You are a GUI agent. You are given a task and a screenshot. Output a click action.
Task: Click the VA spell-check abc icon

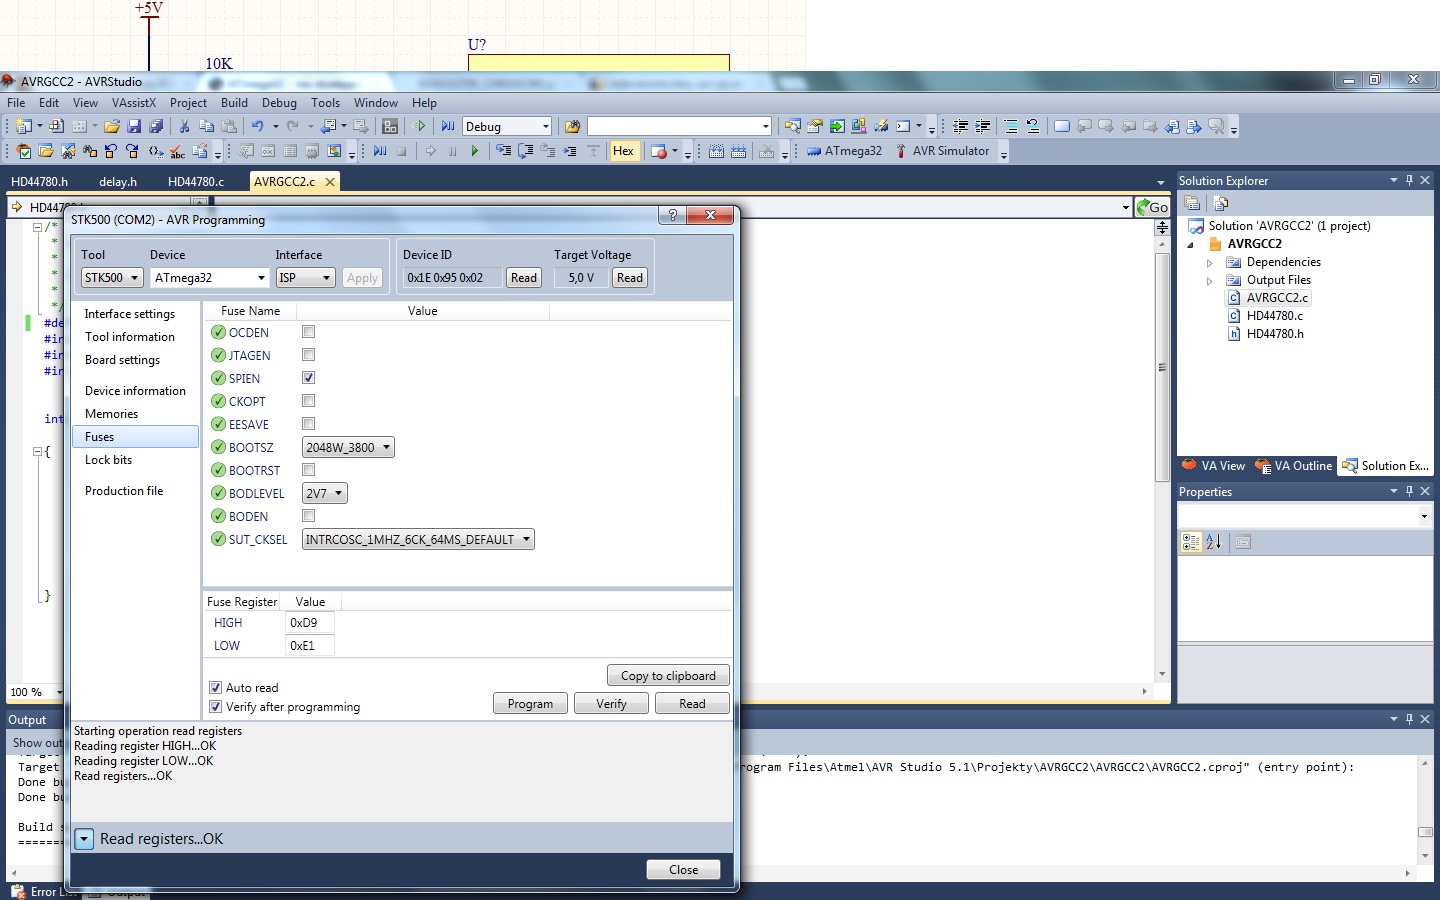177,151
